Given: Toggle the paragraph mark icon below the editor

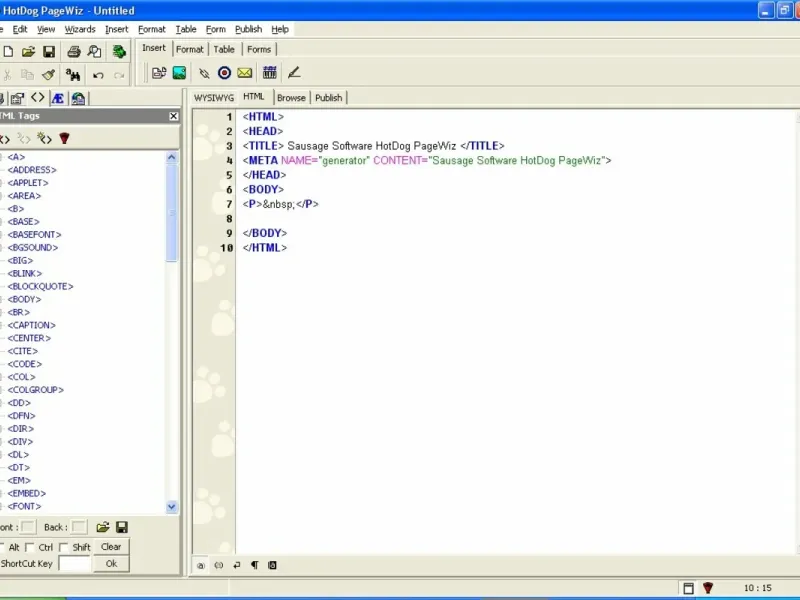Looking at the screenshot, I should [255, 565].
